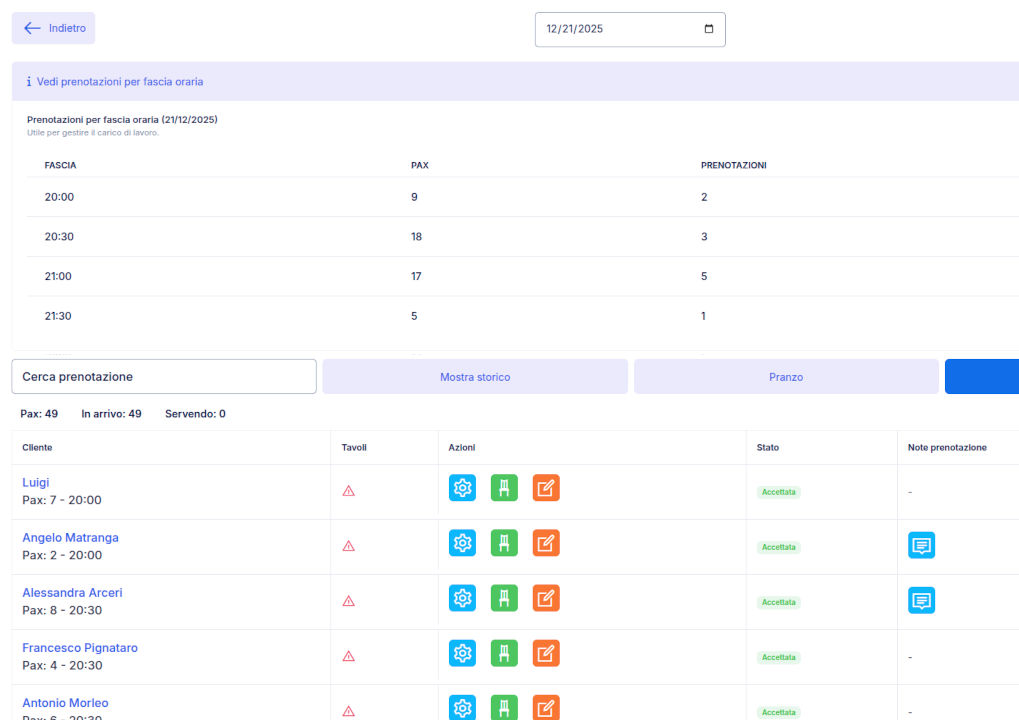1019x720 pixels.
Task: Go back using the Indietro button
Action: (x=53, y=27)
